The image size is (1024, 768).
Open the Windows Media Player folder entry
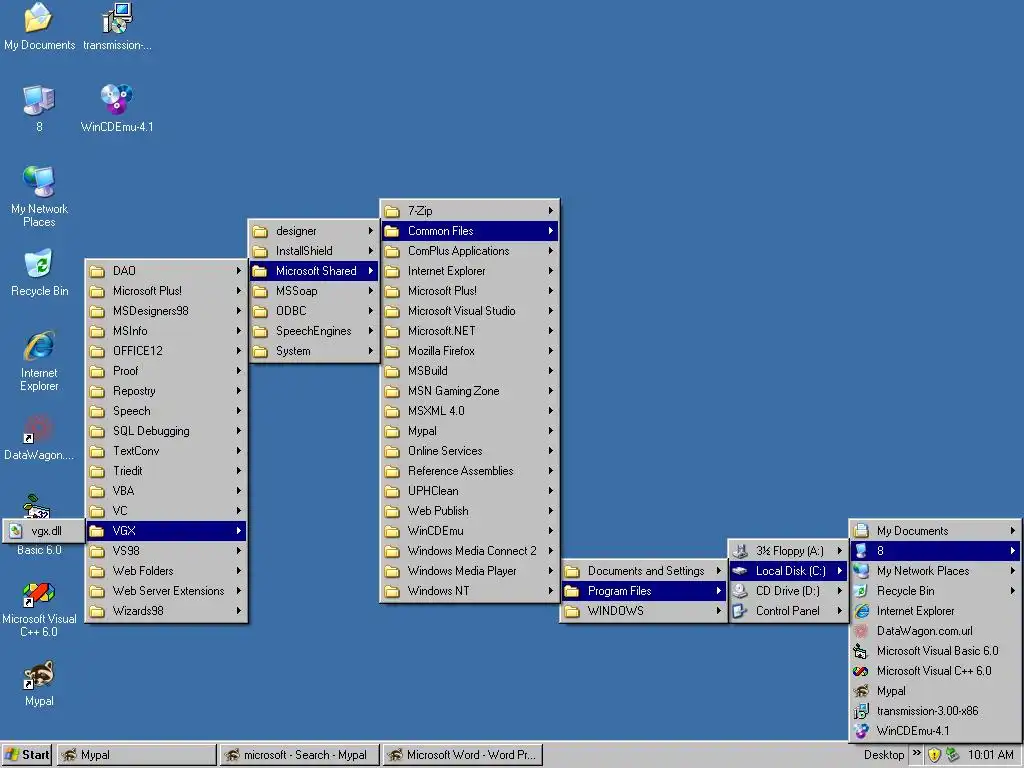[x=470, y=571]
